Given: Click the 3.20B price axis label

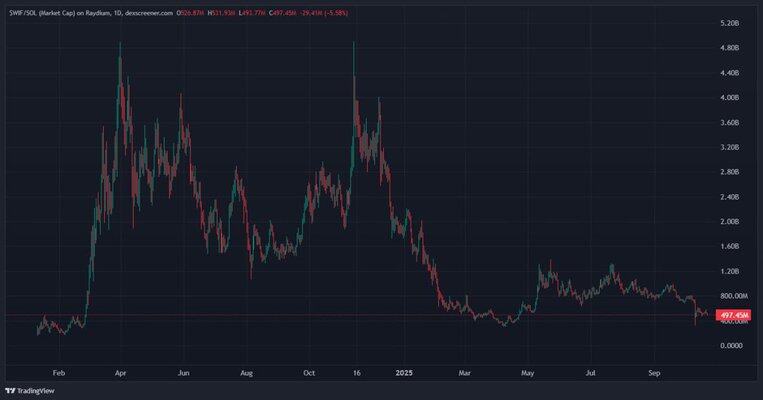Looking at the screenshot, I should [x=730, y=147].
